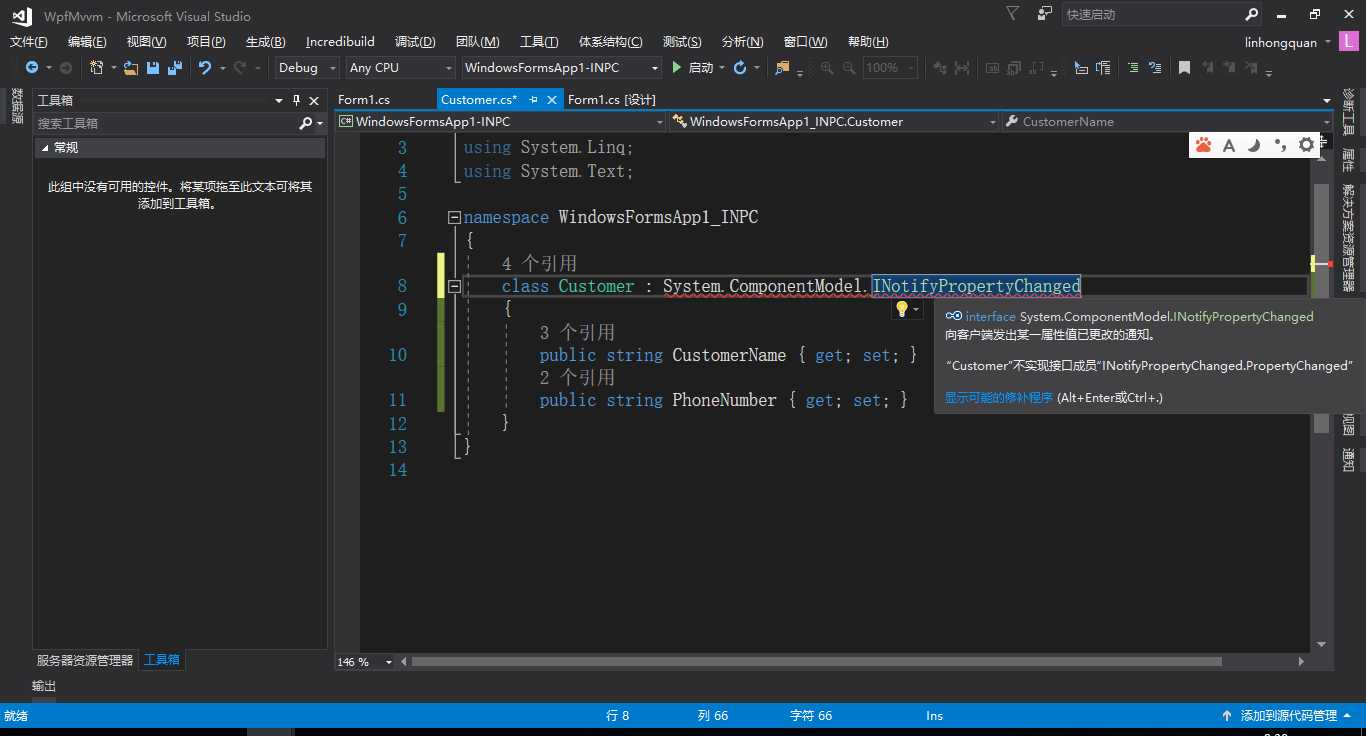The width and height of the screenshot is (1366, 736).
Task: Click the quick launch magnifier icon
Action: point(1252,15)
